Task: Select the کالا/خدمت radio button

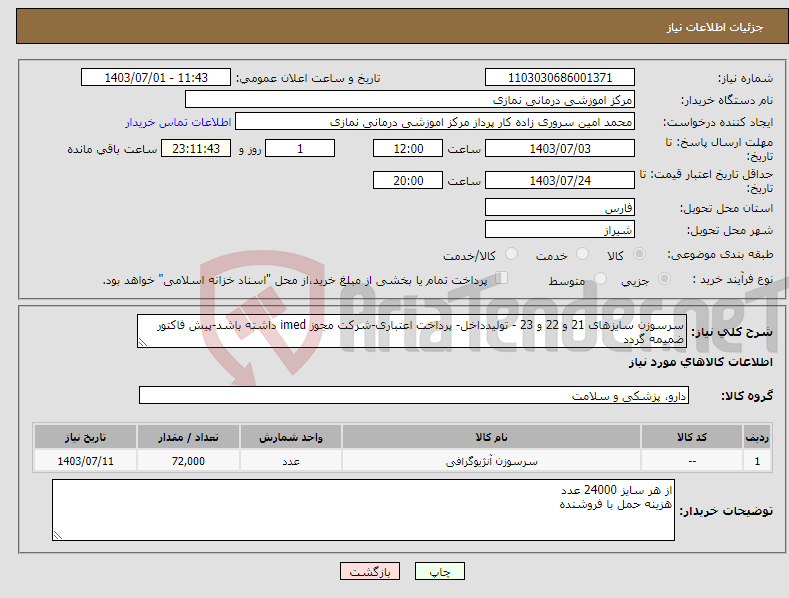Action: (511, 254)
